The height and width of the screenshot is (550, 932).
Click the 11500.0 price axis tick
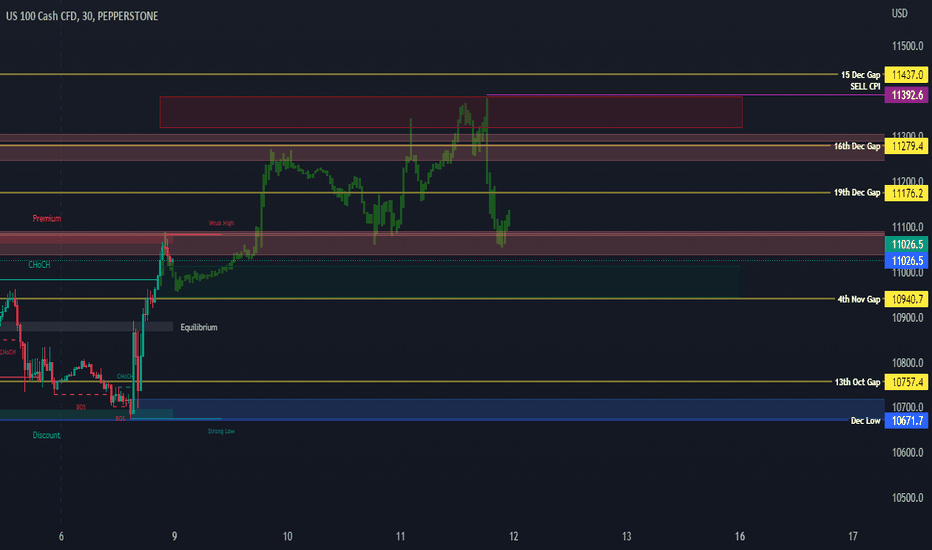pos(907,46)
